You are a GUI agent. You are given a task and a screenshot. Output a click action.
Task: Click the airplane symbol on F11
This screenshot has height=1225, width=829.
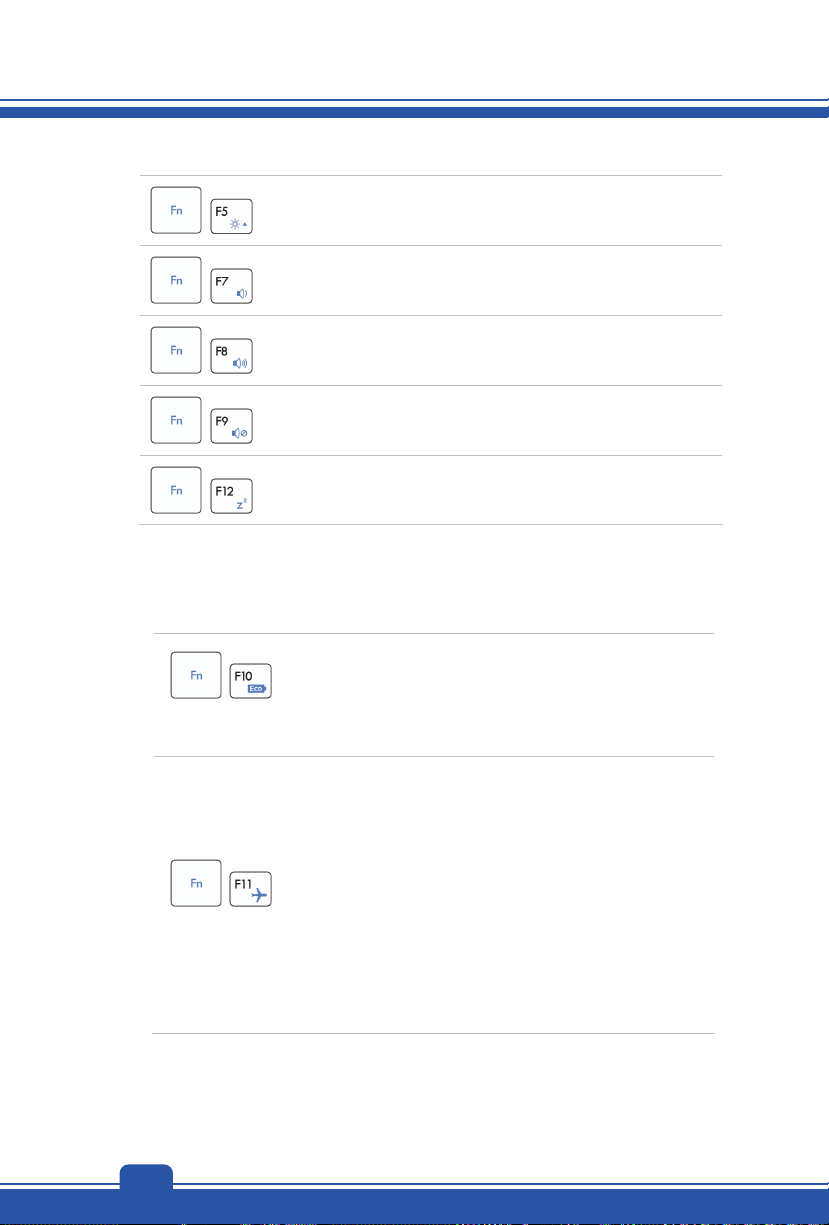[258, 896]
